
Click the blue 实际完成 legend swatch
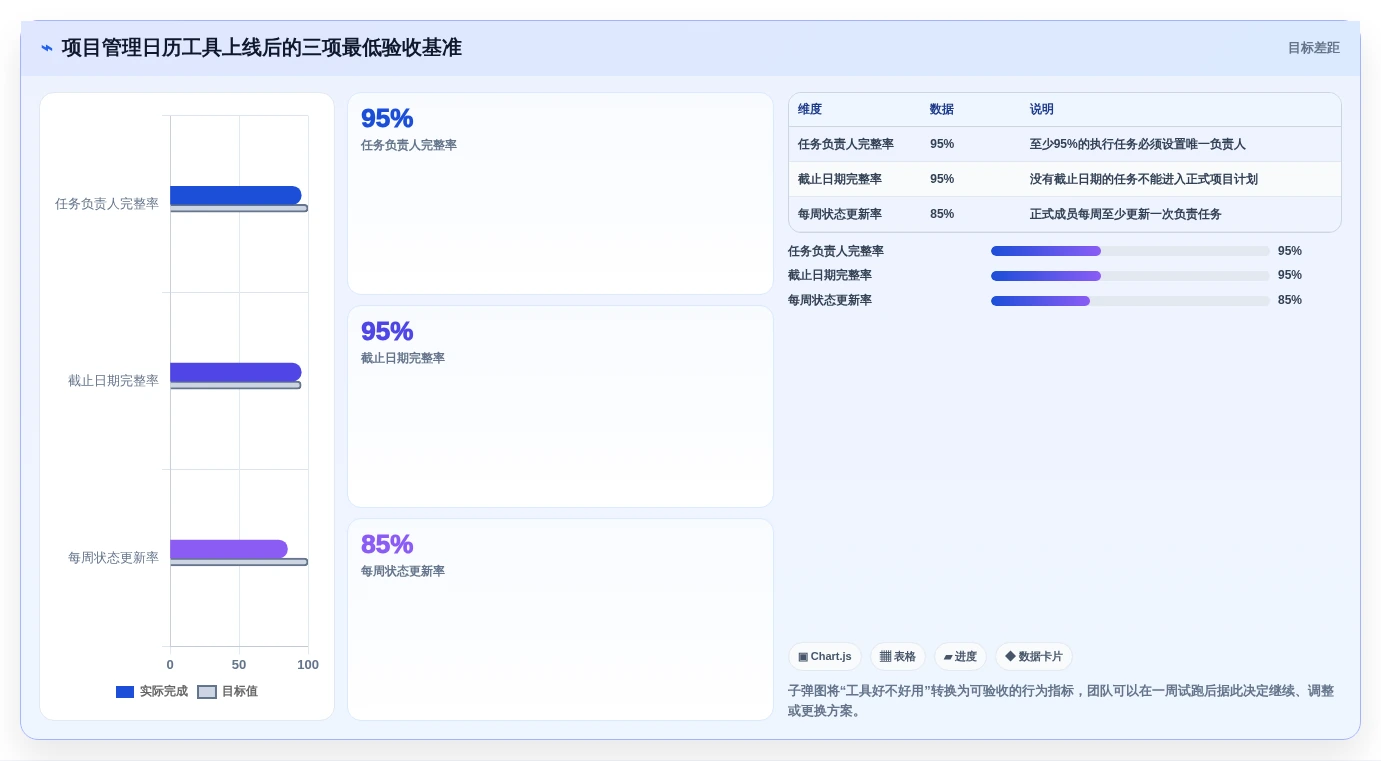[x=125, y=692]
